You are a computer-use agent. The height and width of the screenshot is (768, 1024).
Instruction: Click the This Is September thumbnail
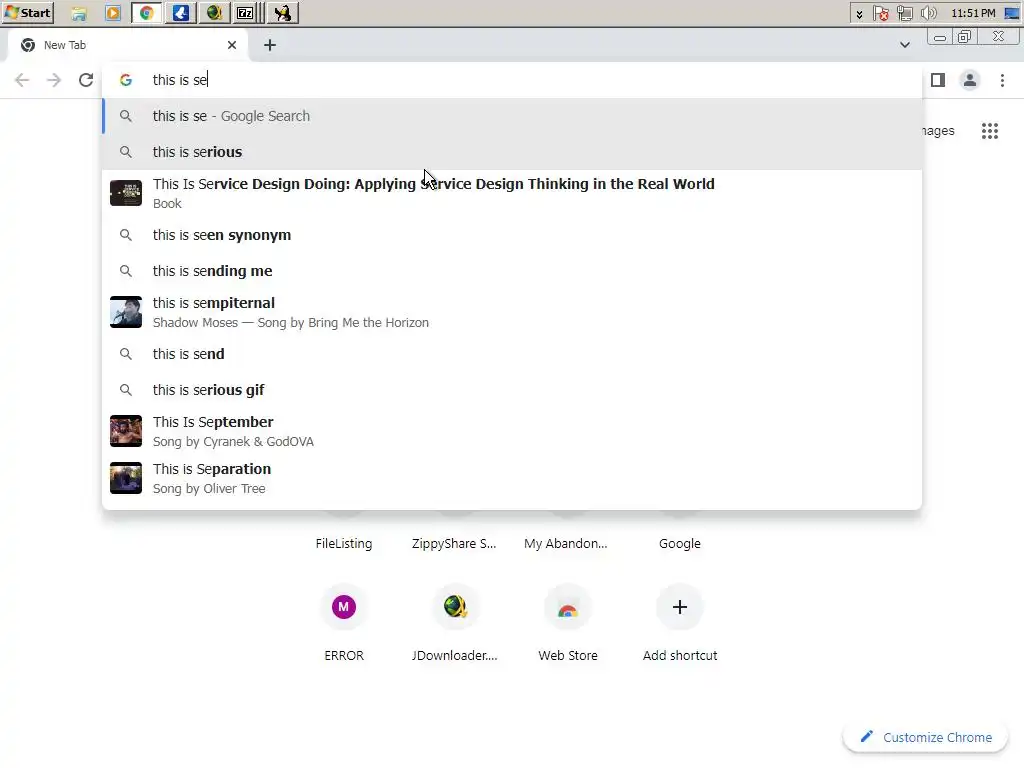[126, 431]
